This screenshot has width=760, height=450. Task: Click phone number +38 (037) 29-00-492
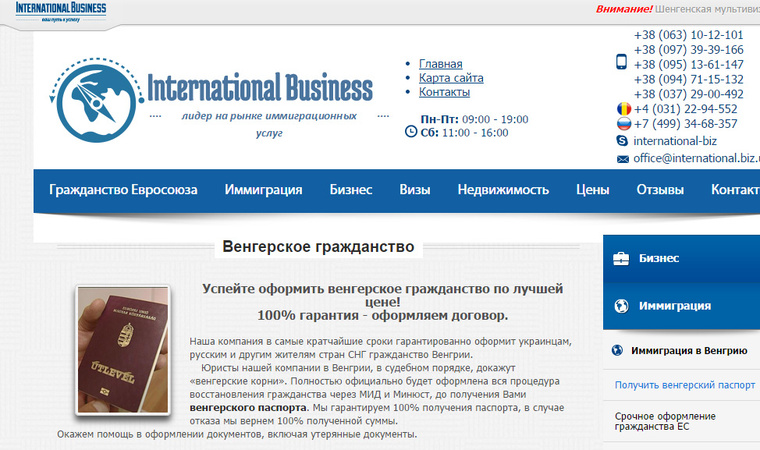click(688, 94)
